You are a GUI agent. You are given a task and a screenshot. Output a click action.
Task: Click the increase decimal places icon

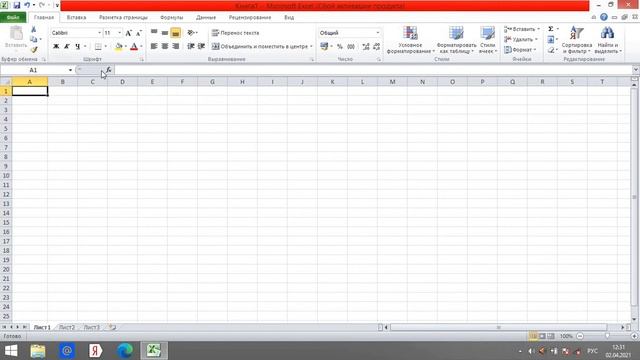click(366, 47)
